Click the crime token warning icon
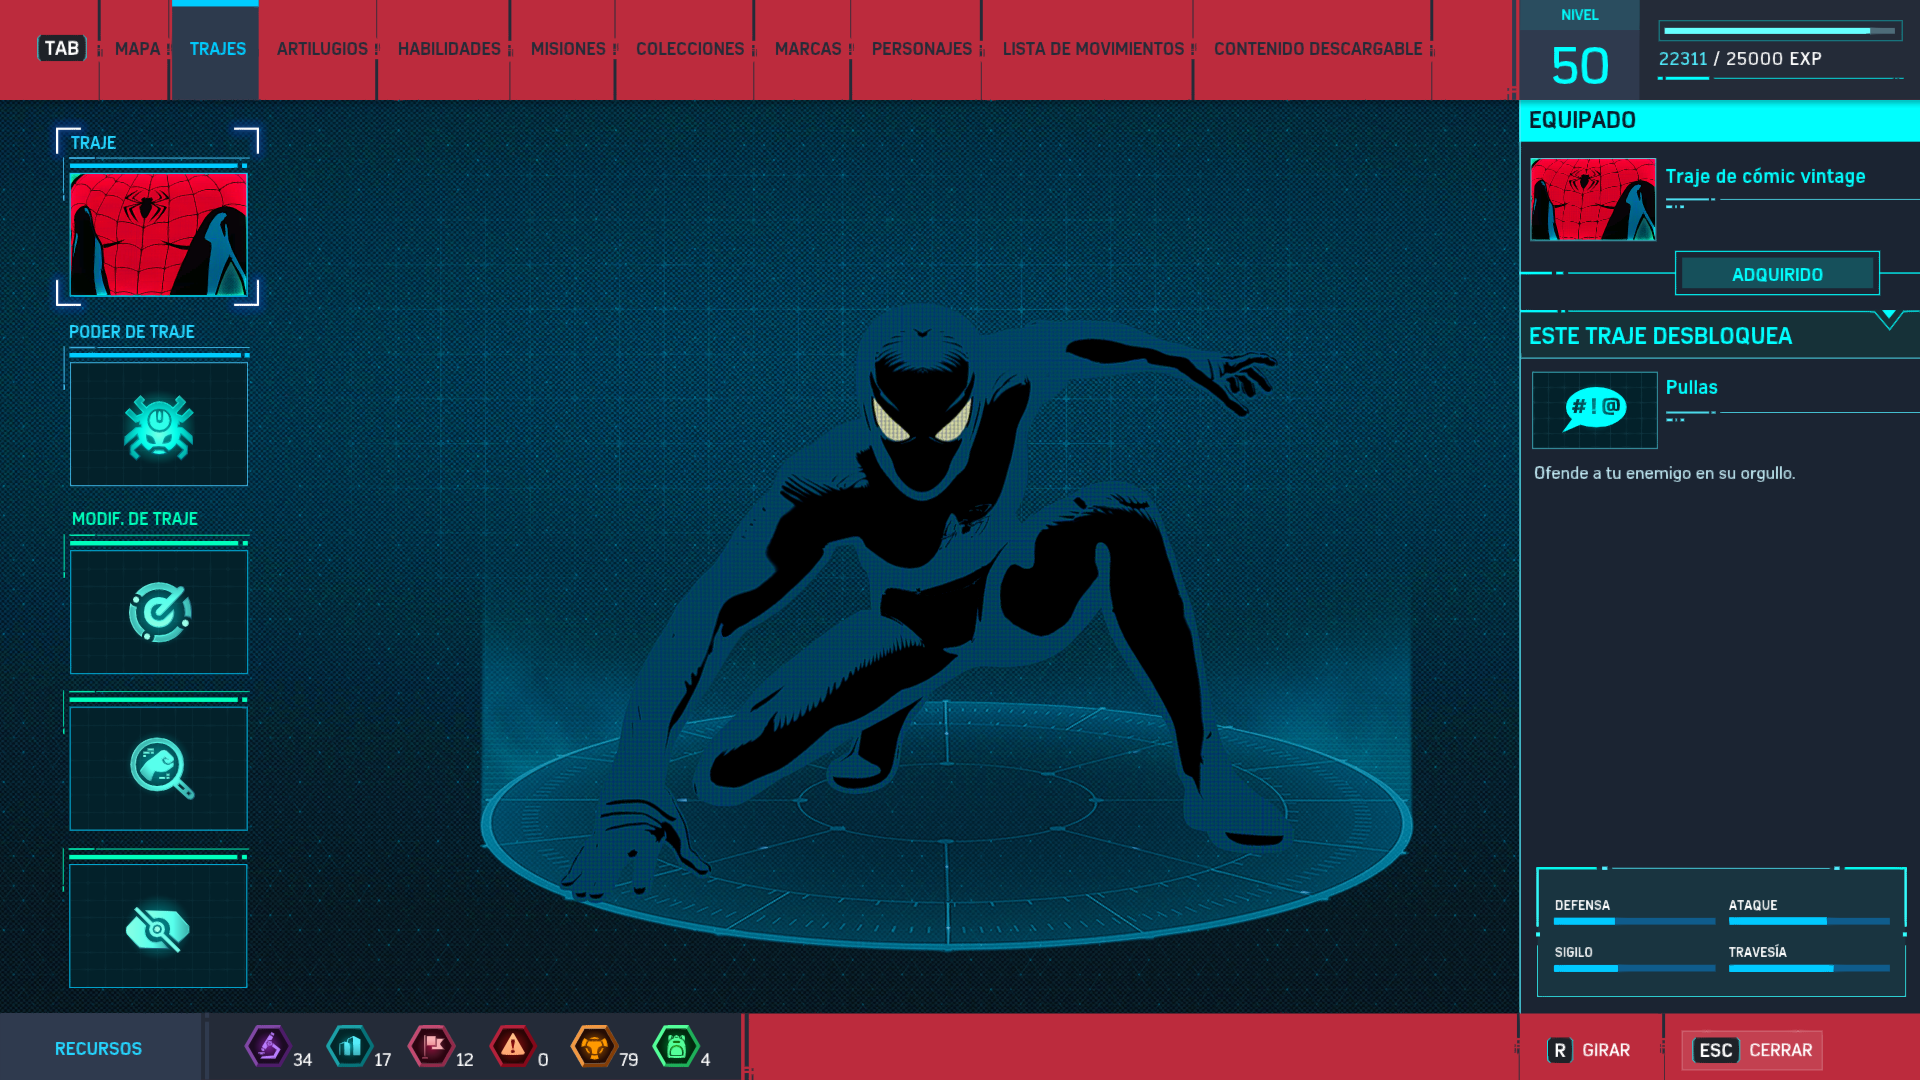This screenshot has width=1920, height=1080. [x=513, y=1047]
